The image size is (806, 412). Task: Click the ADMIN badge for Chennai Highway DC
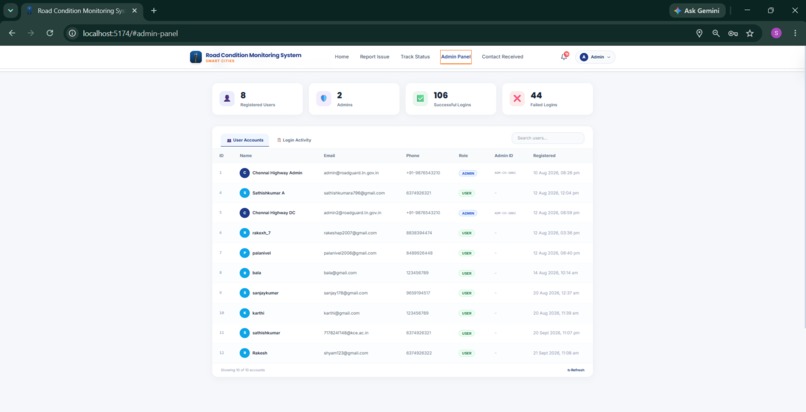[x=468, y=213]
